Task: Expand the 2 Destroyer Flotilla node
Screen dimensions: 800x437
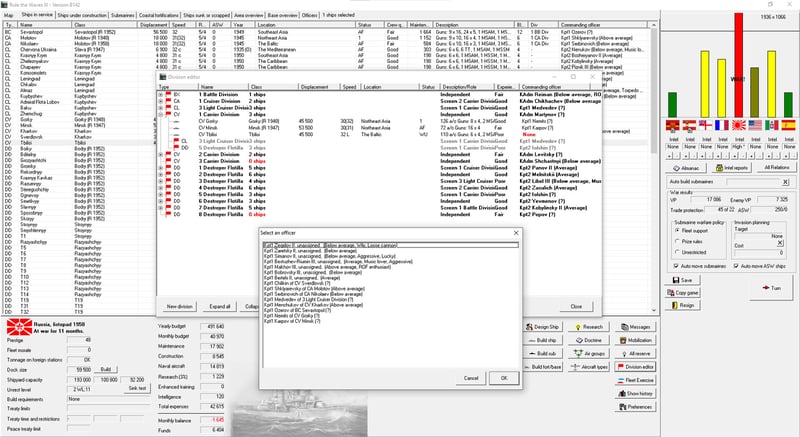Action: (161, 174)
